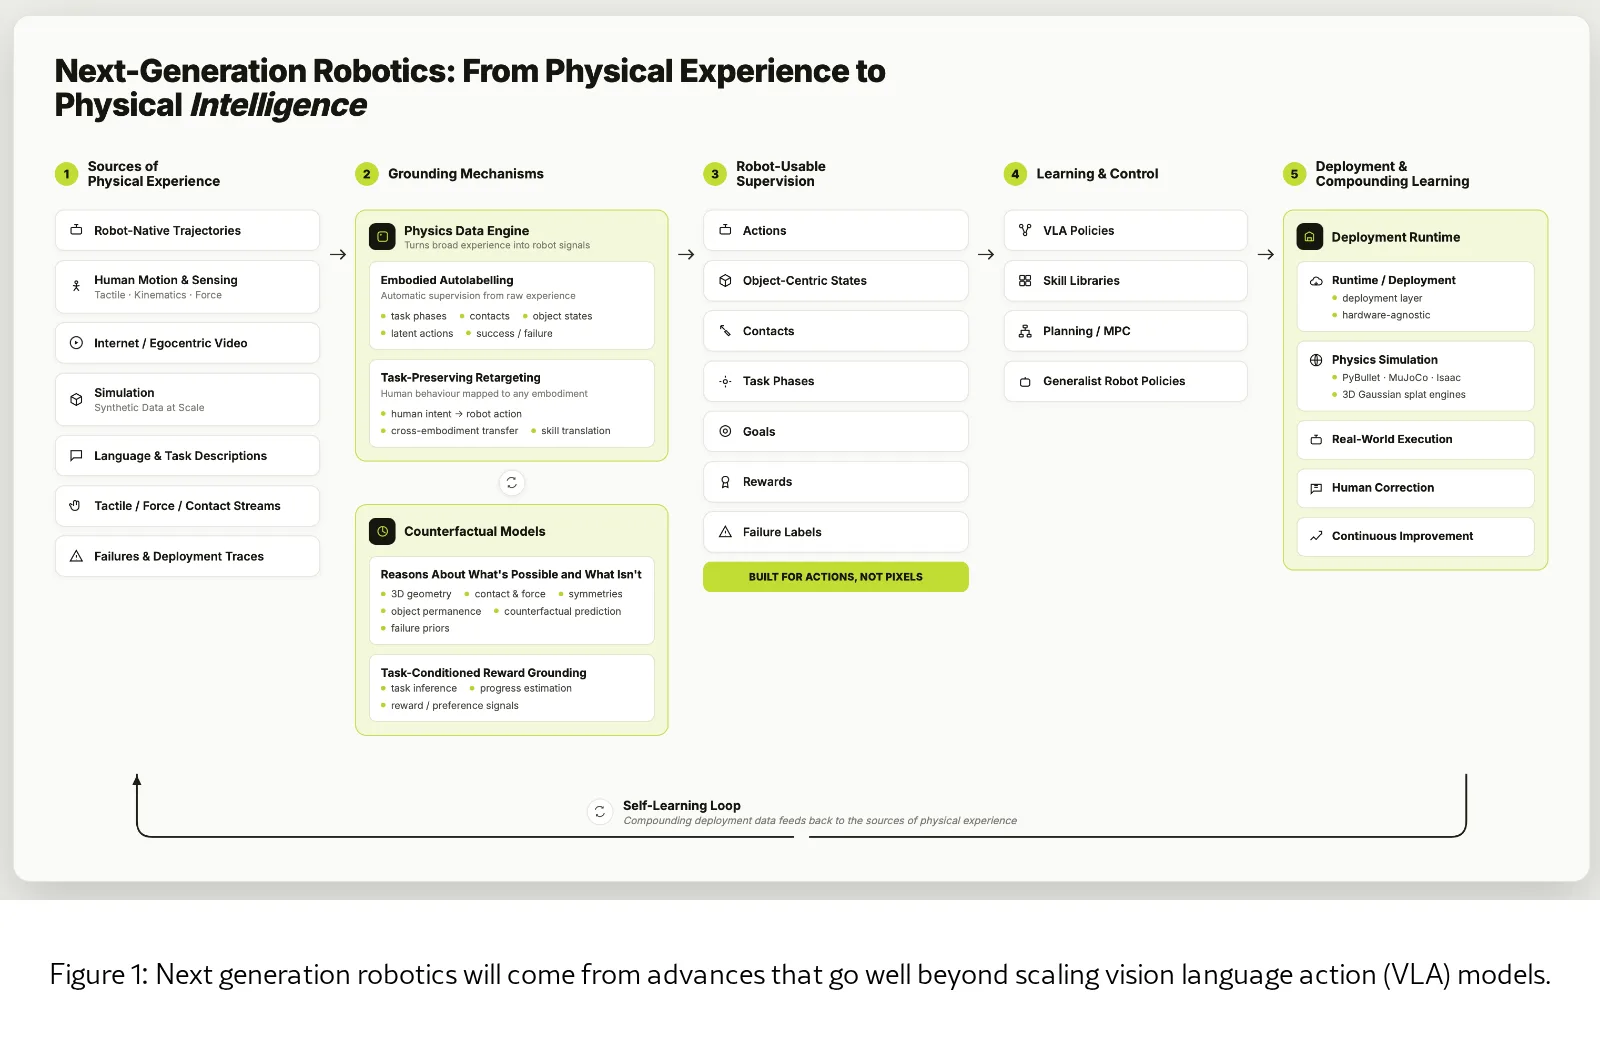Select the Human Correction card
The height and width of the screenshot is (1046, 1600).
tap(1415, 488)
